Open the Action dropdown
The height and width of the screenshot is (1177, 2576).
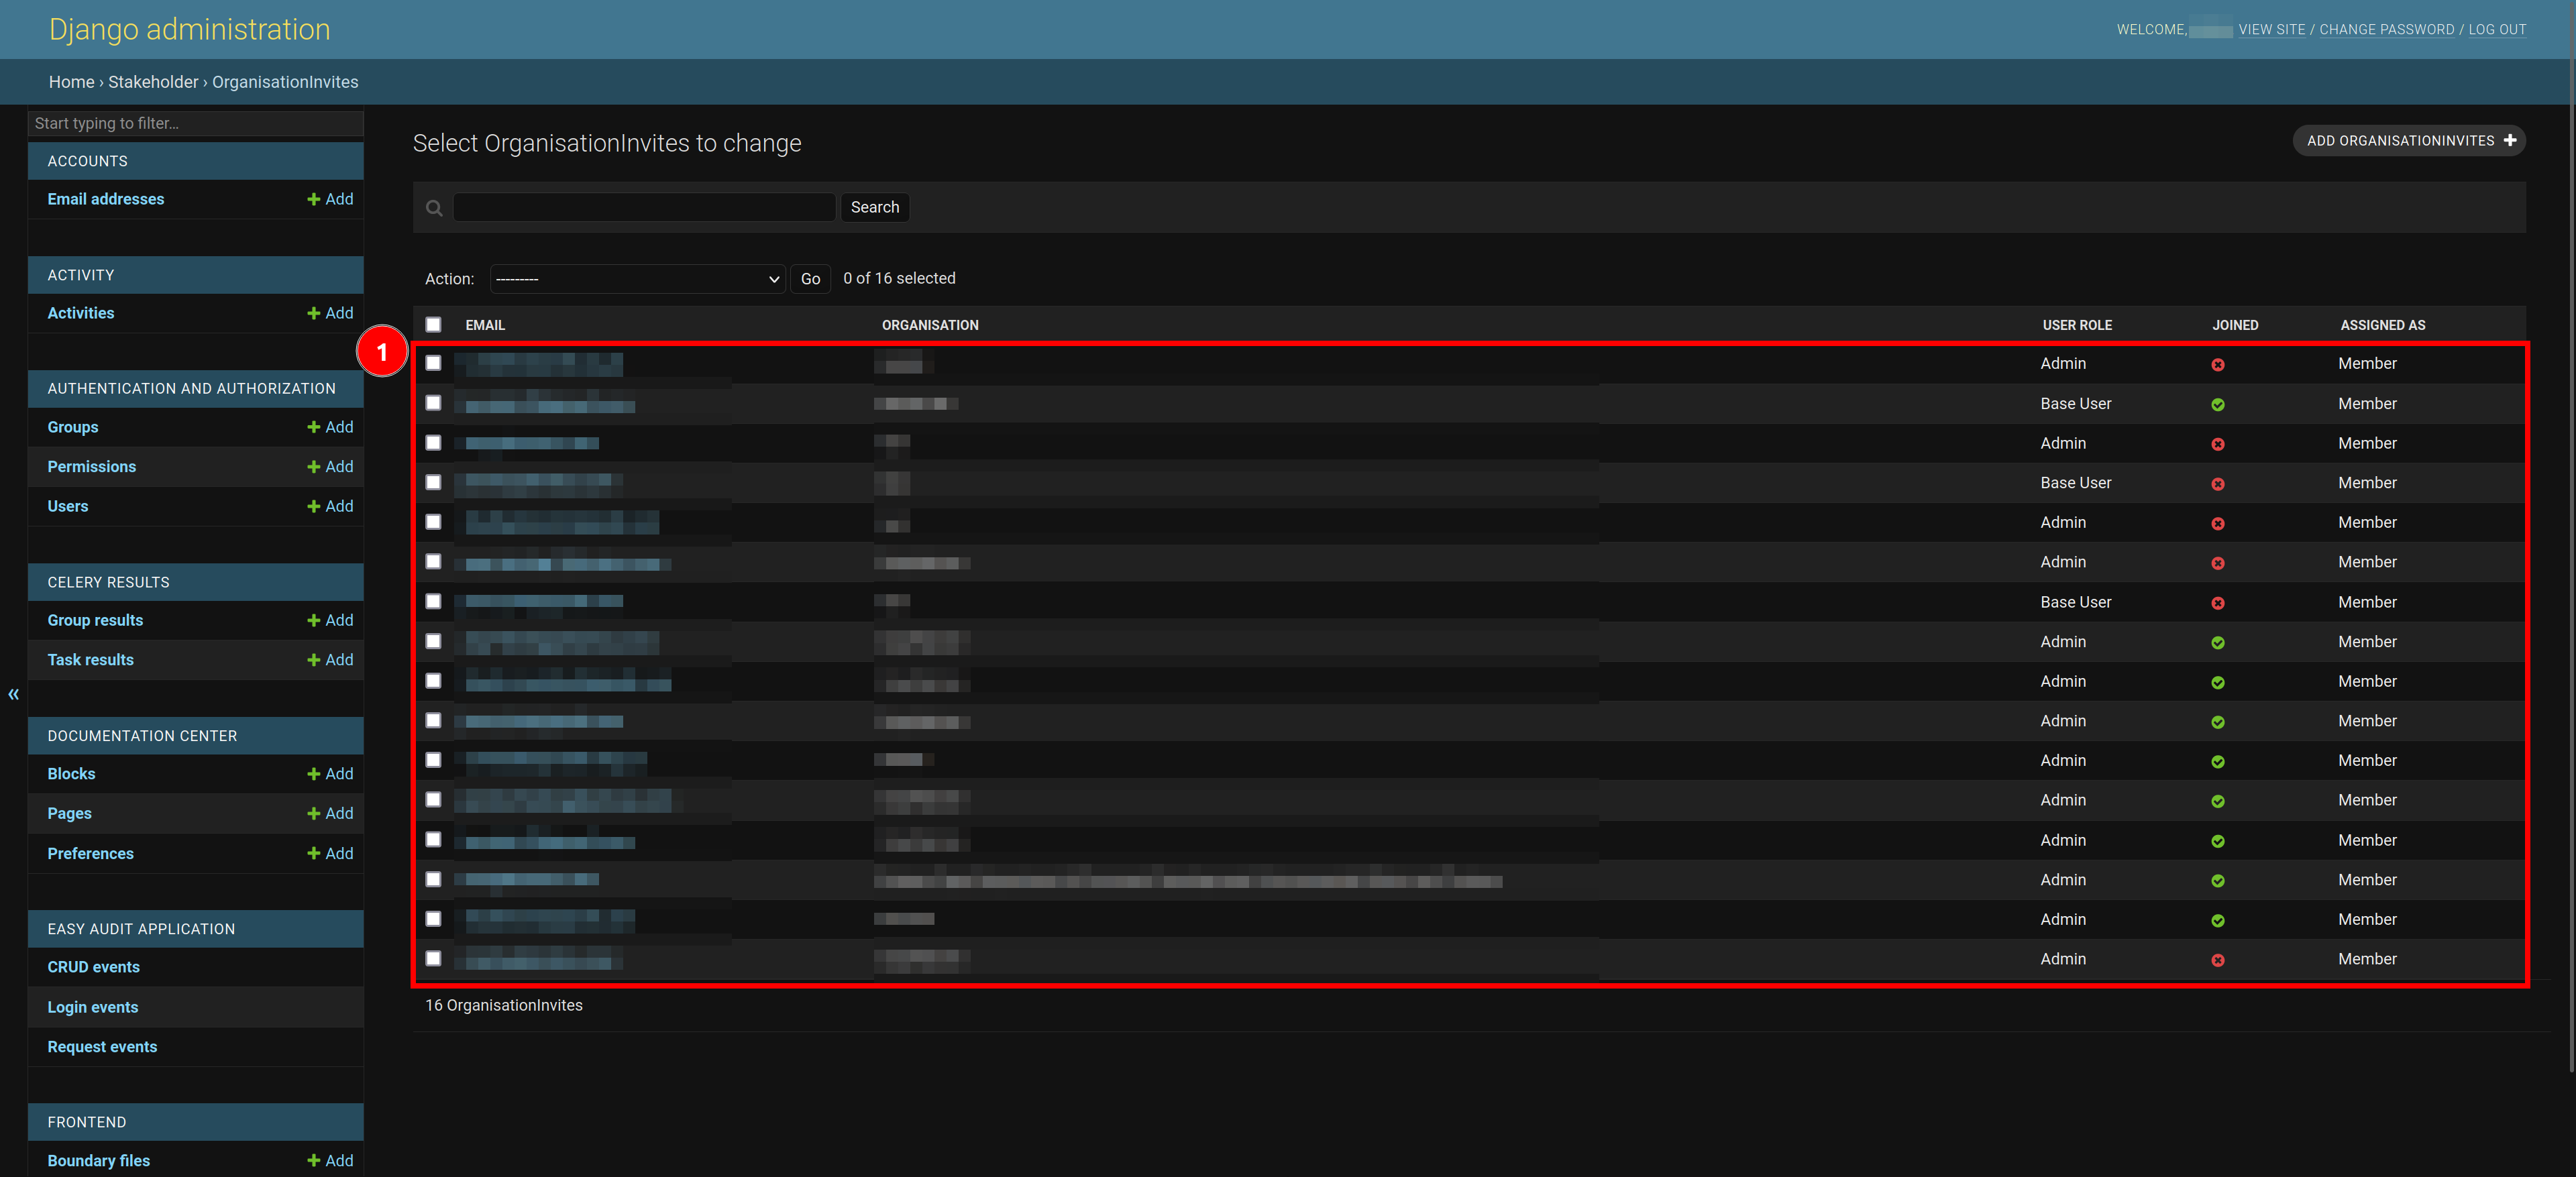coord(637,279)
